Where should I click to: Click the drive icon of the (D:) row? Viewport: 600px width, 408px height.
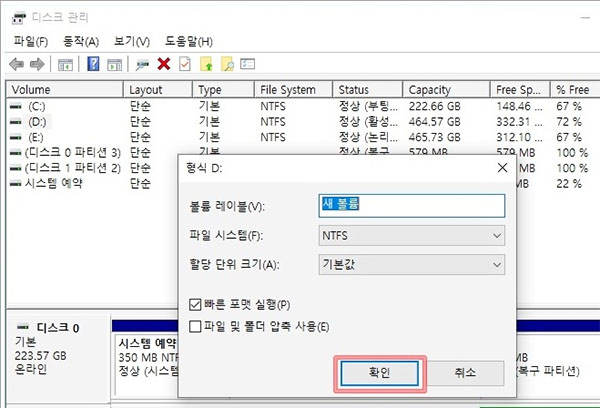click(x=16, y=122)
